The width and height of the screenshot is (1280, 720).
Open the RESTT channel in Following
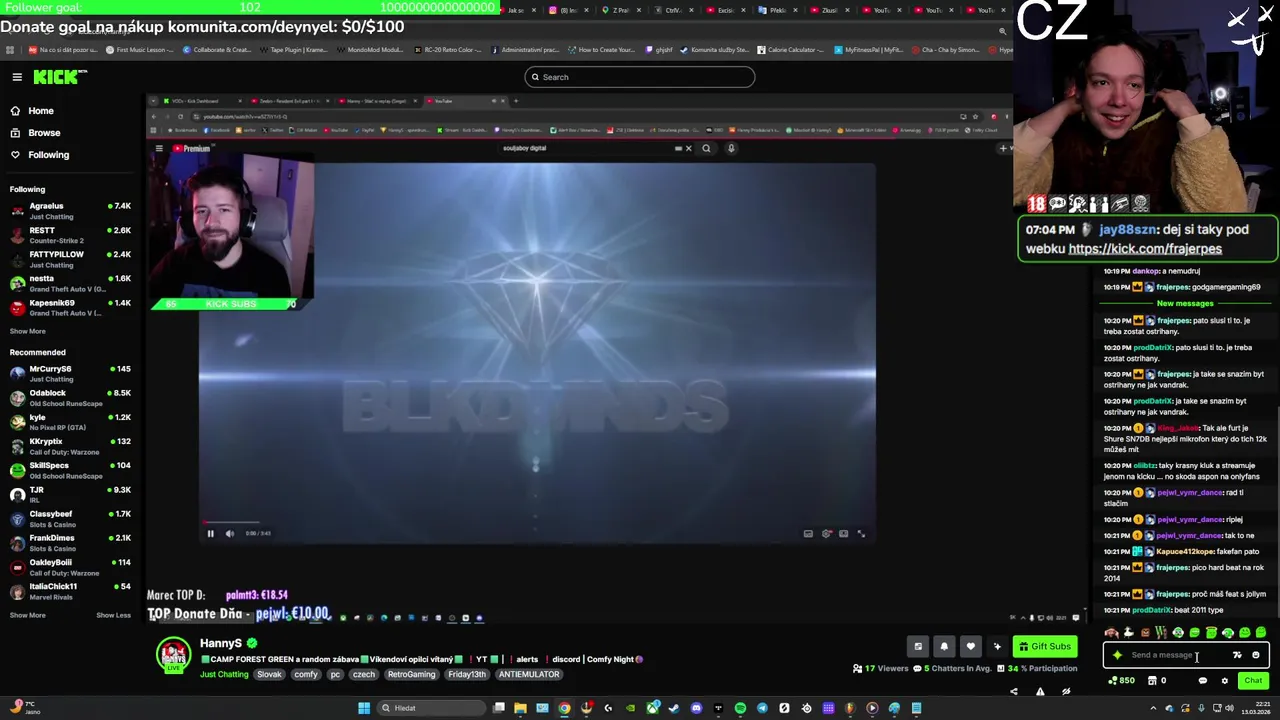[x=70, y=235]
